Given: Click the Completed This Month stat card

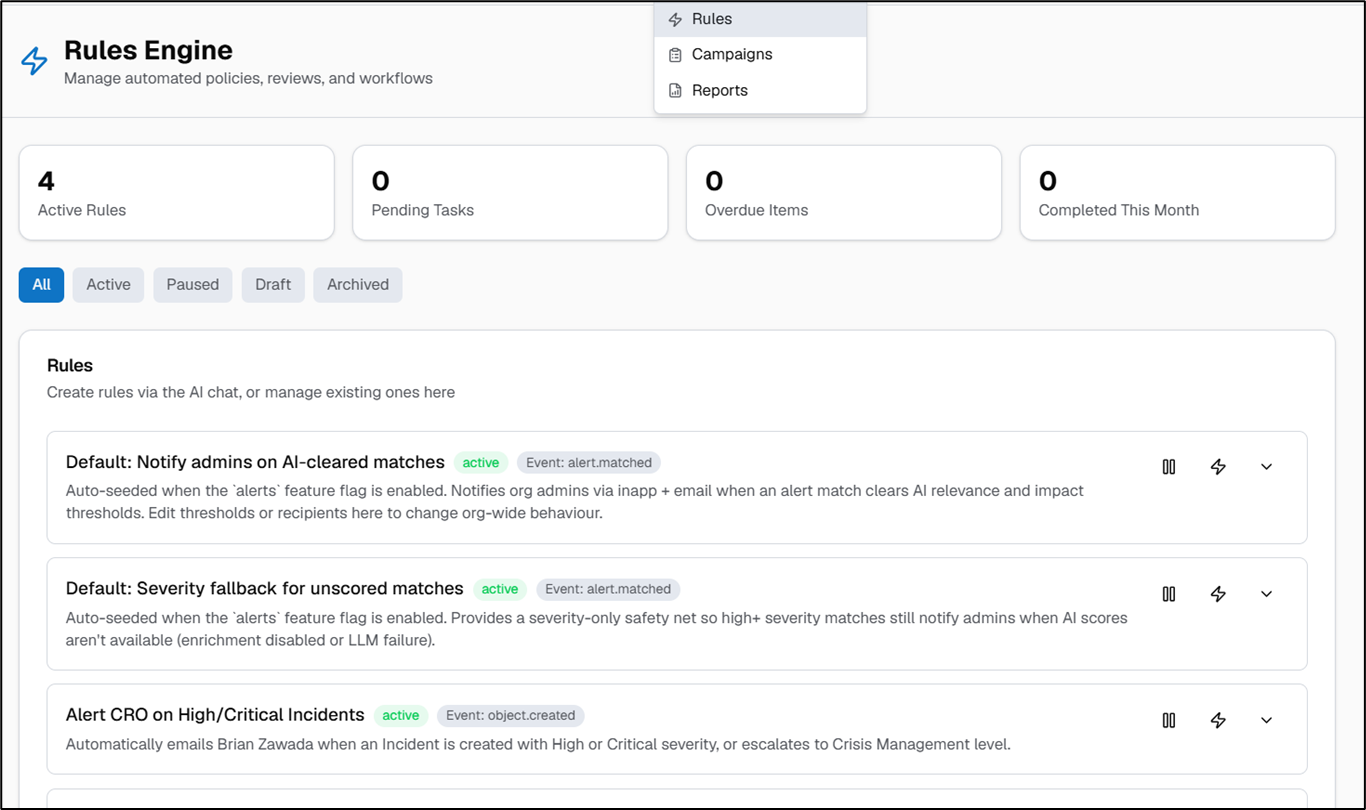Looking at the screenshot, I should tap(1177, 193).
